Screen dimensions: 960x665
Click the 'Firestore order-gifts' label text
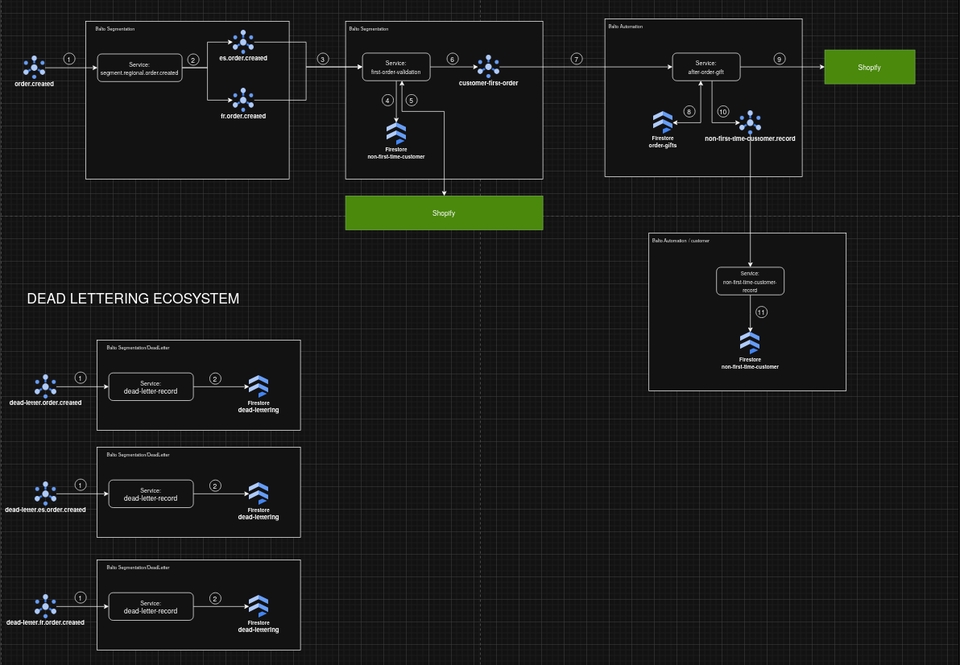point(662,142)
